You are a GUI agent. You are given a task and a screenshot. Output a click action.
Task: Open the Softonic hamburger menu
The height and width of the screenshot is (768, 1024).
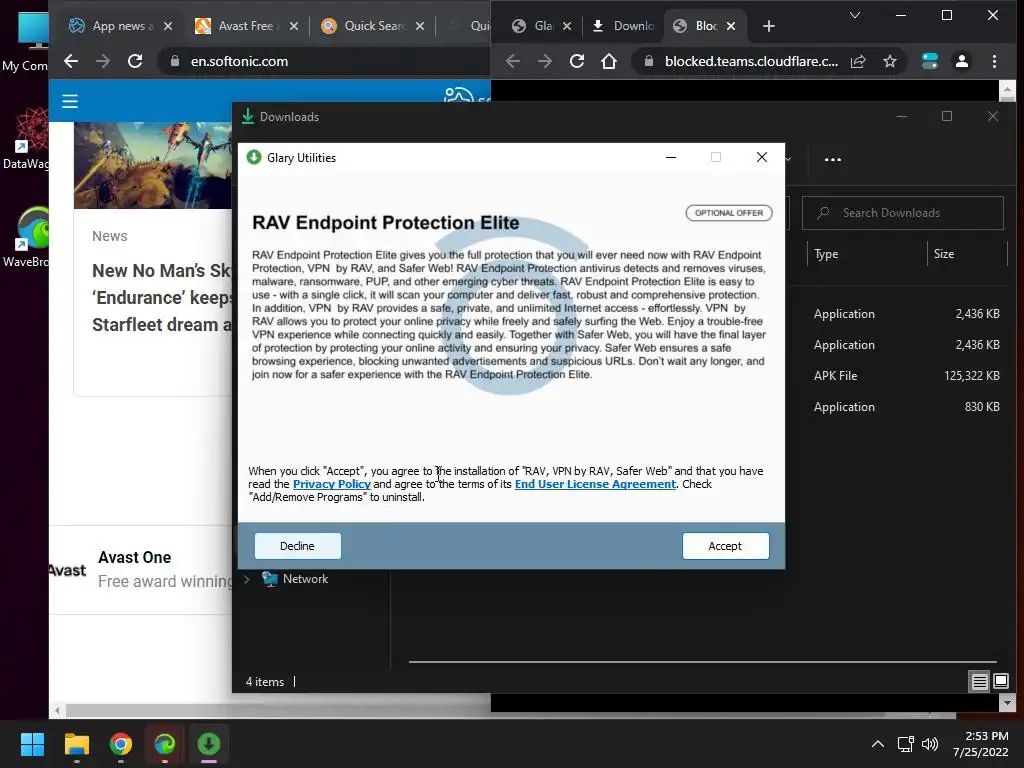pos(70,101)
